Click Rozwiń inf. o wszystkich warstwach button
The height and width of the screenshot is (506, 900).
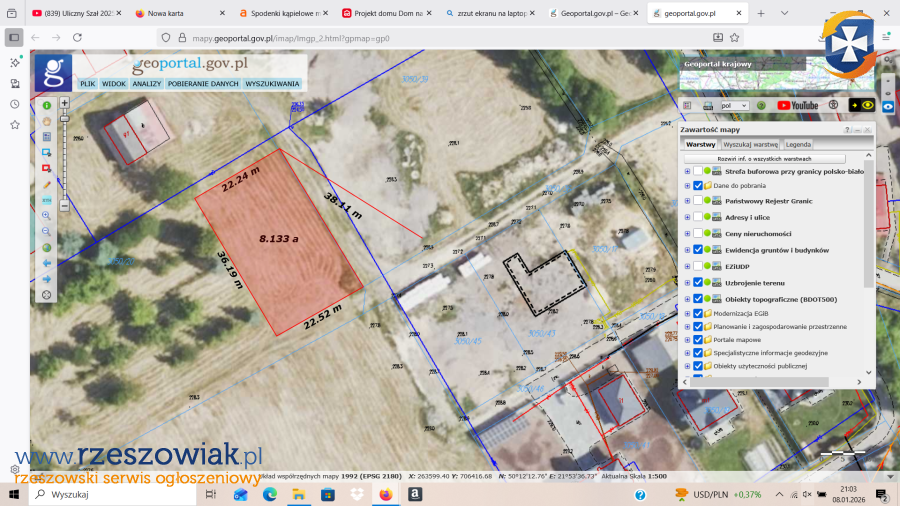[764, 159]
